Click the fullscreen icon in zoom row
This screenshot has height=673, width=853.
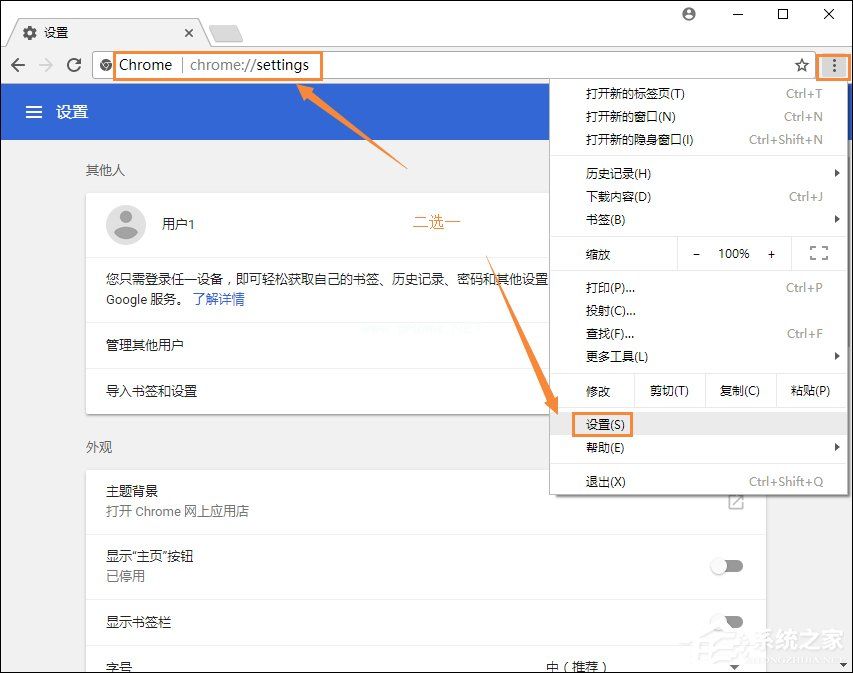click(x=818, y=254)
